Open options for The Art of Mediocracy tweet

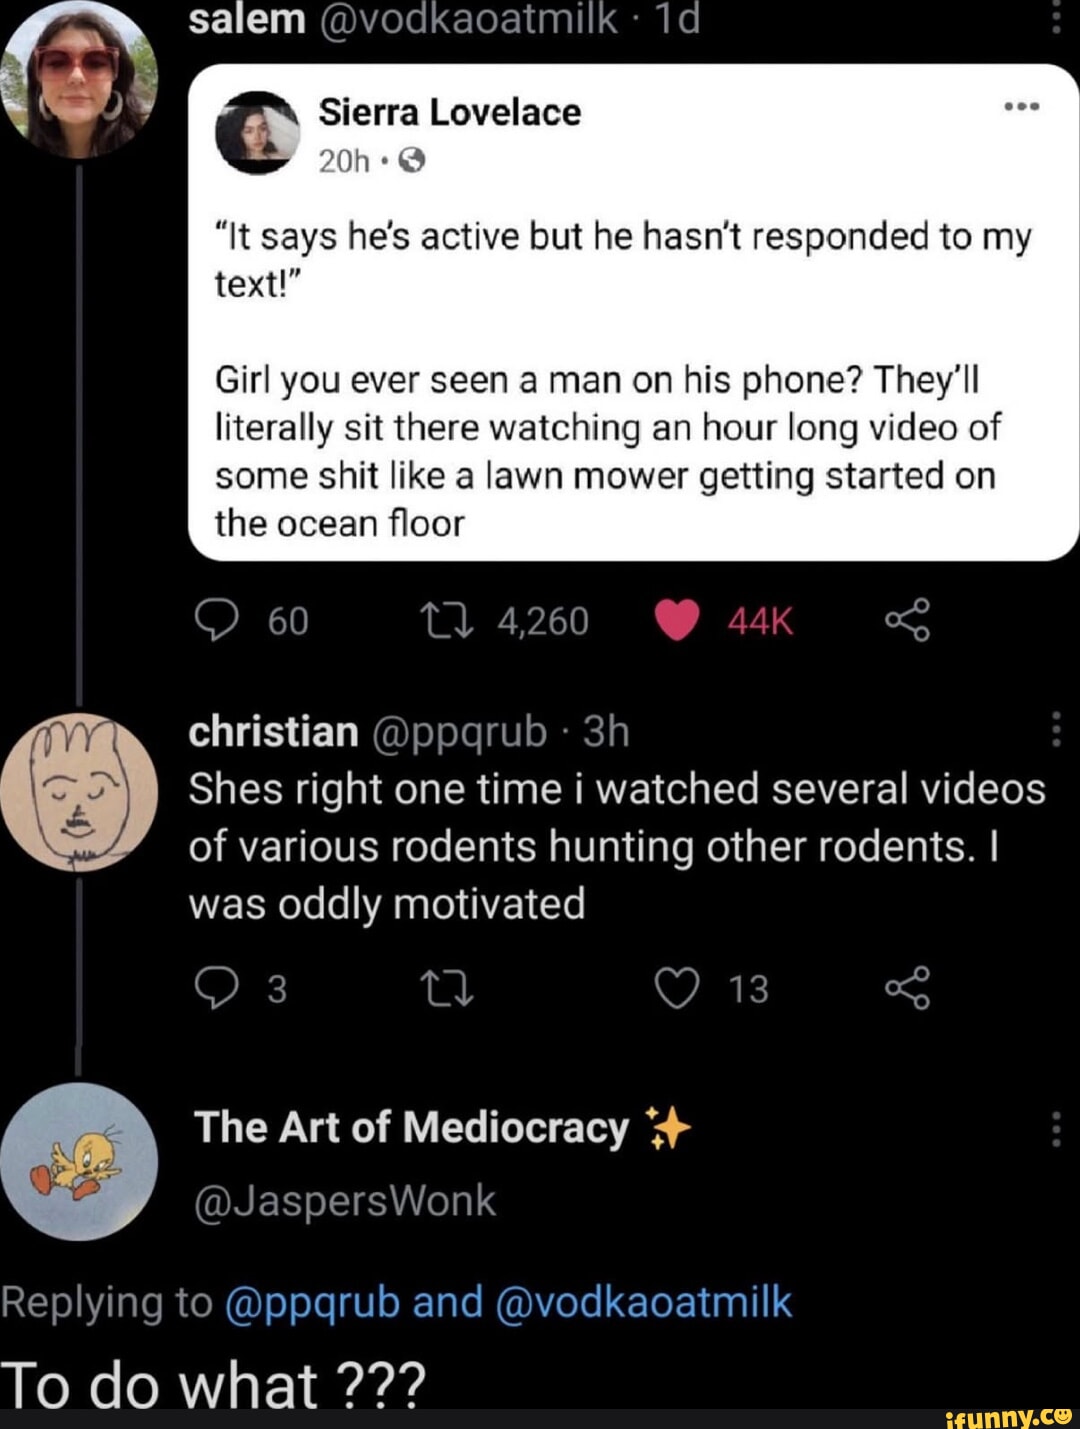1056,1130
